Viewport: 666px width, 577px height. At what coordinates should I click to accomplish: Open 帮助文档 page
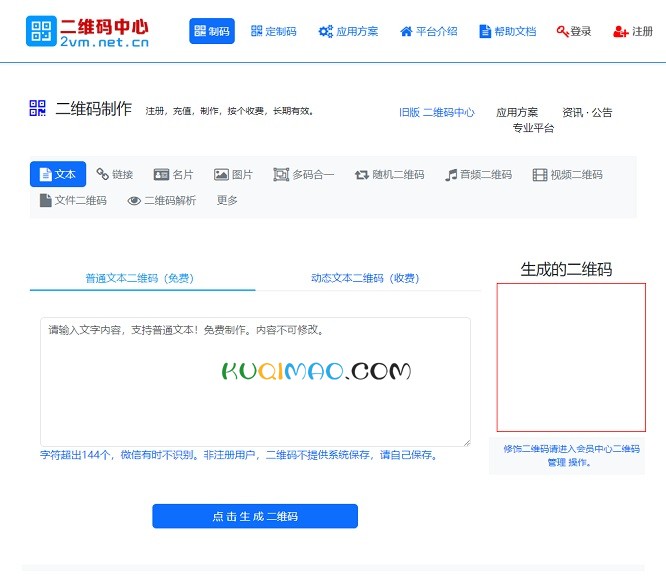click(508, 31)
